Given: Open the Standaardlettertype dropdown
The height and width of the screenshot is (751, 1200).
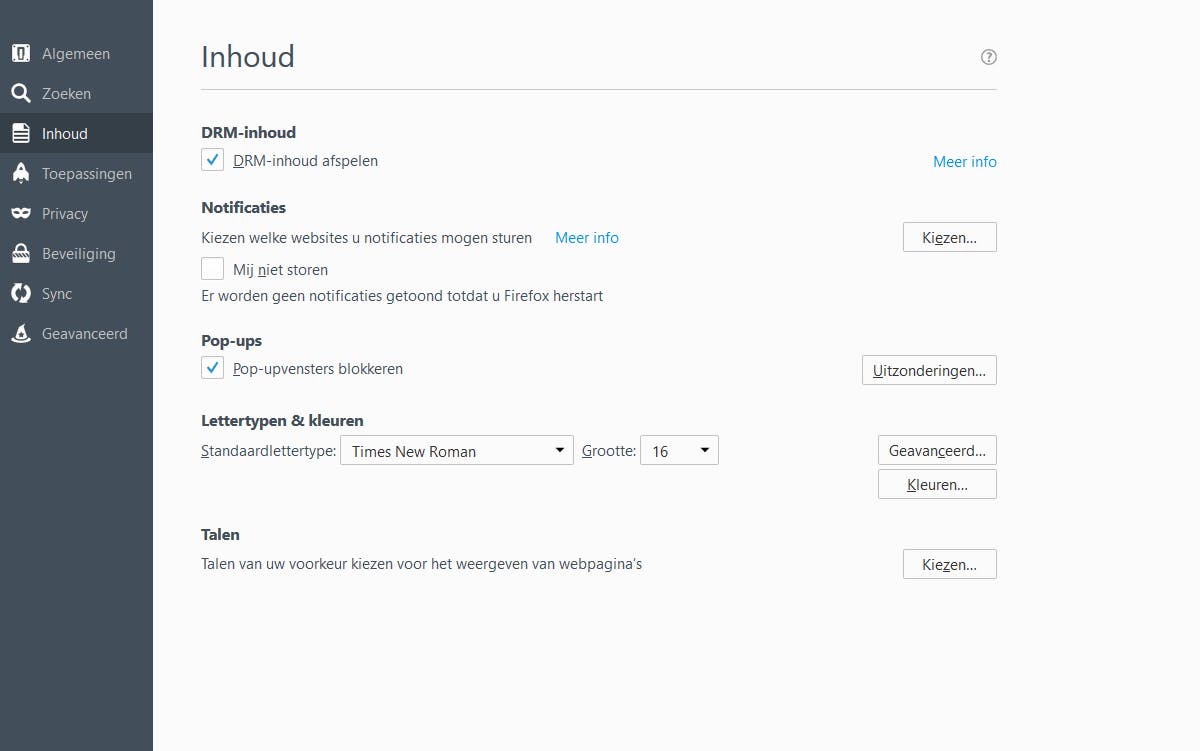Looking at the screenshot, I should (456, 450).
